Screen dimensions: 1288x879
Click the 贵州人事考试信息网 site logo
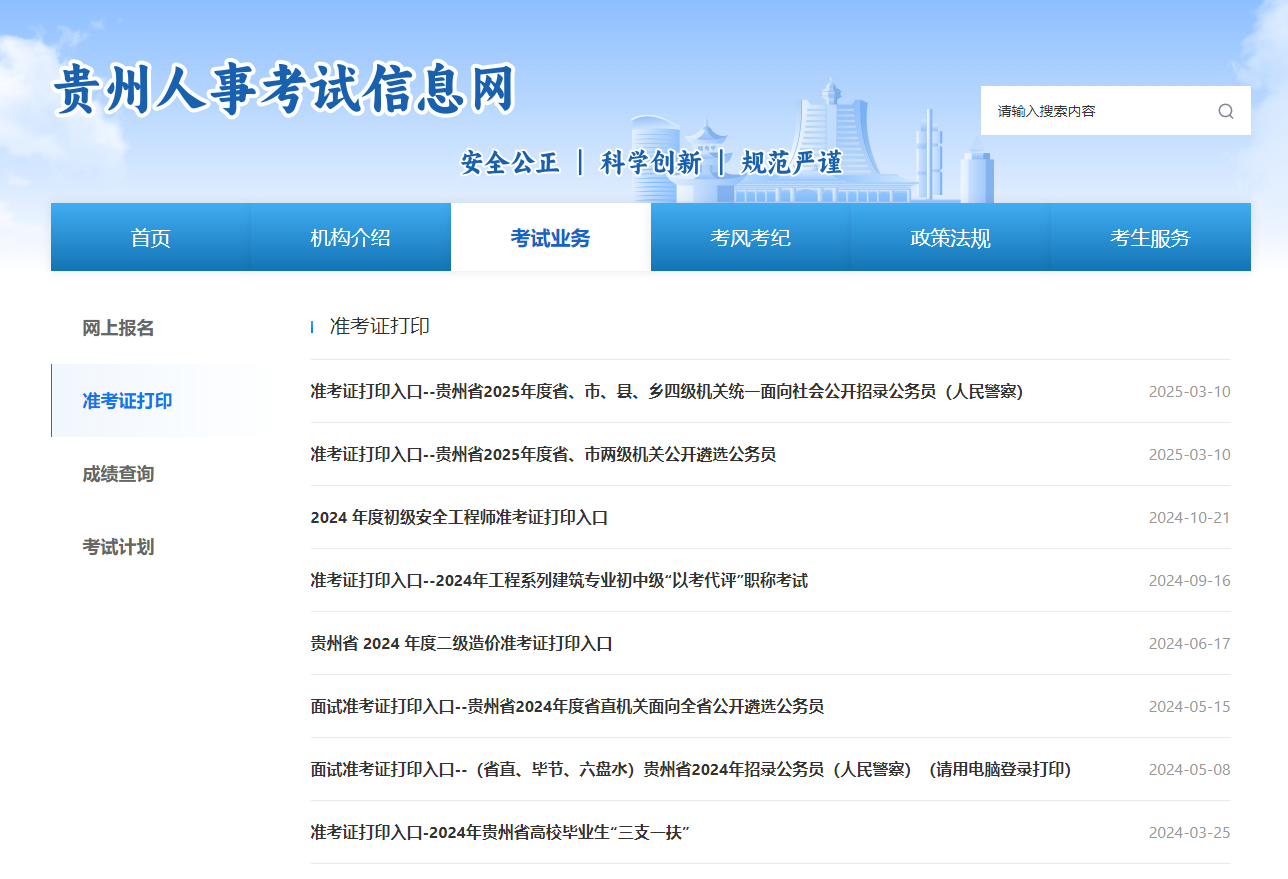click(x=284, y=88)
